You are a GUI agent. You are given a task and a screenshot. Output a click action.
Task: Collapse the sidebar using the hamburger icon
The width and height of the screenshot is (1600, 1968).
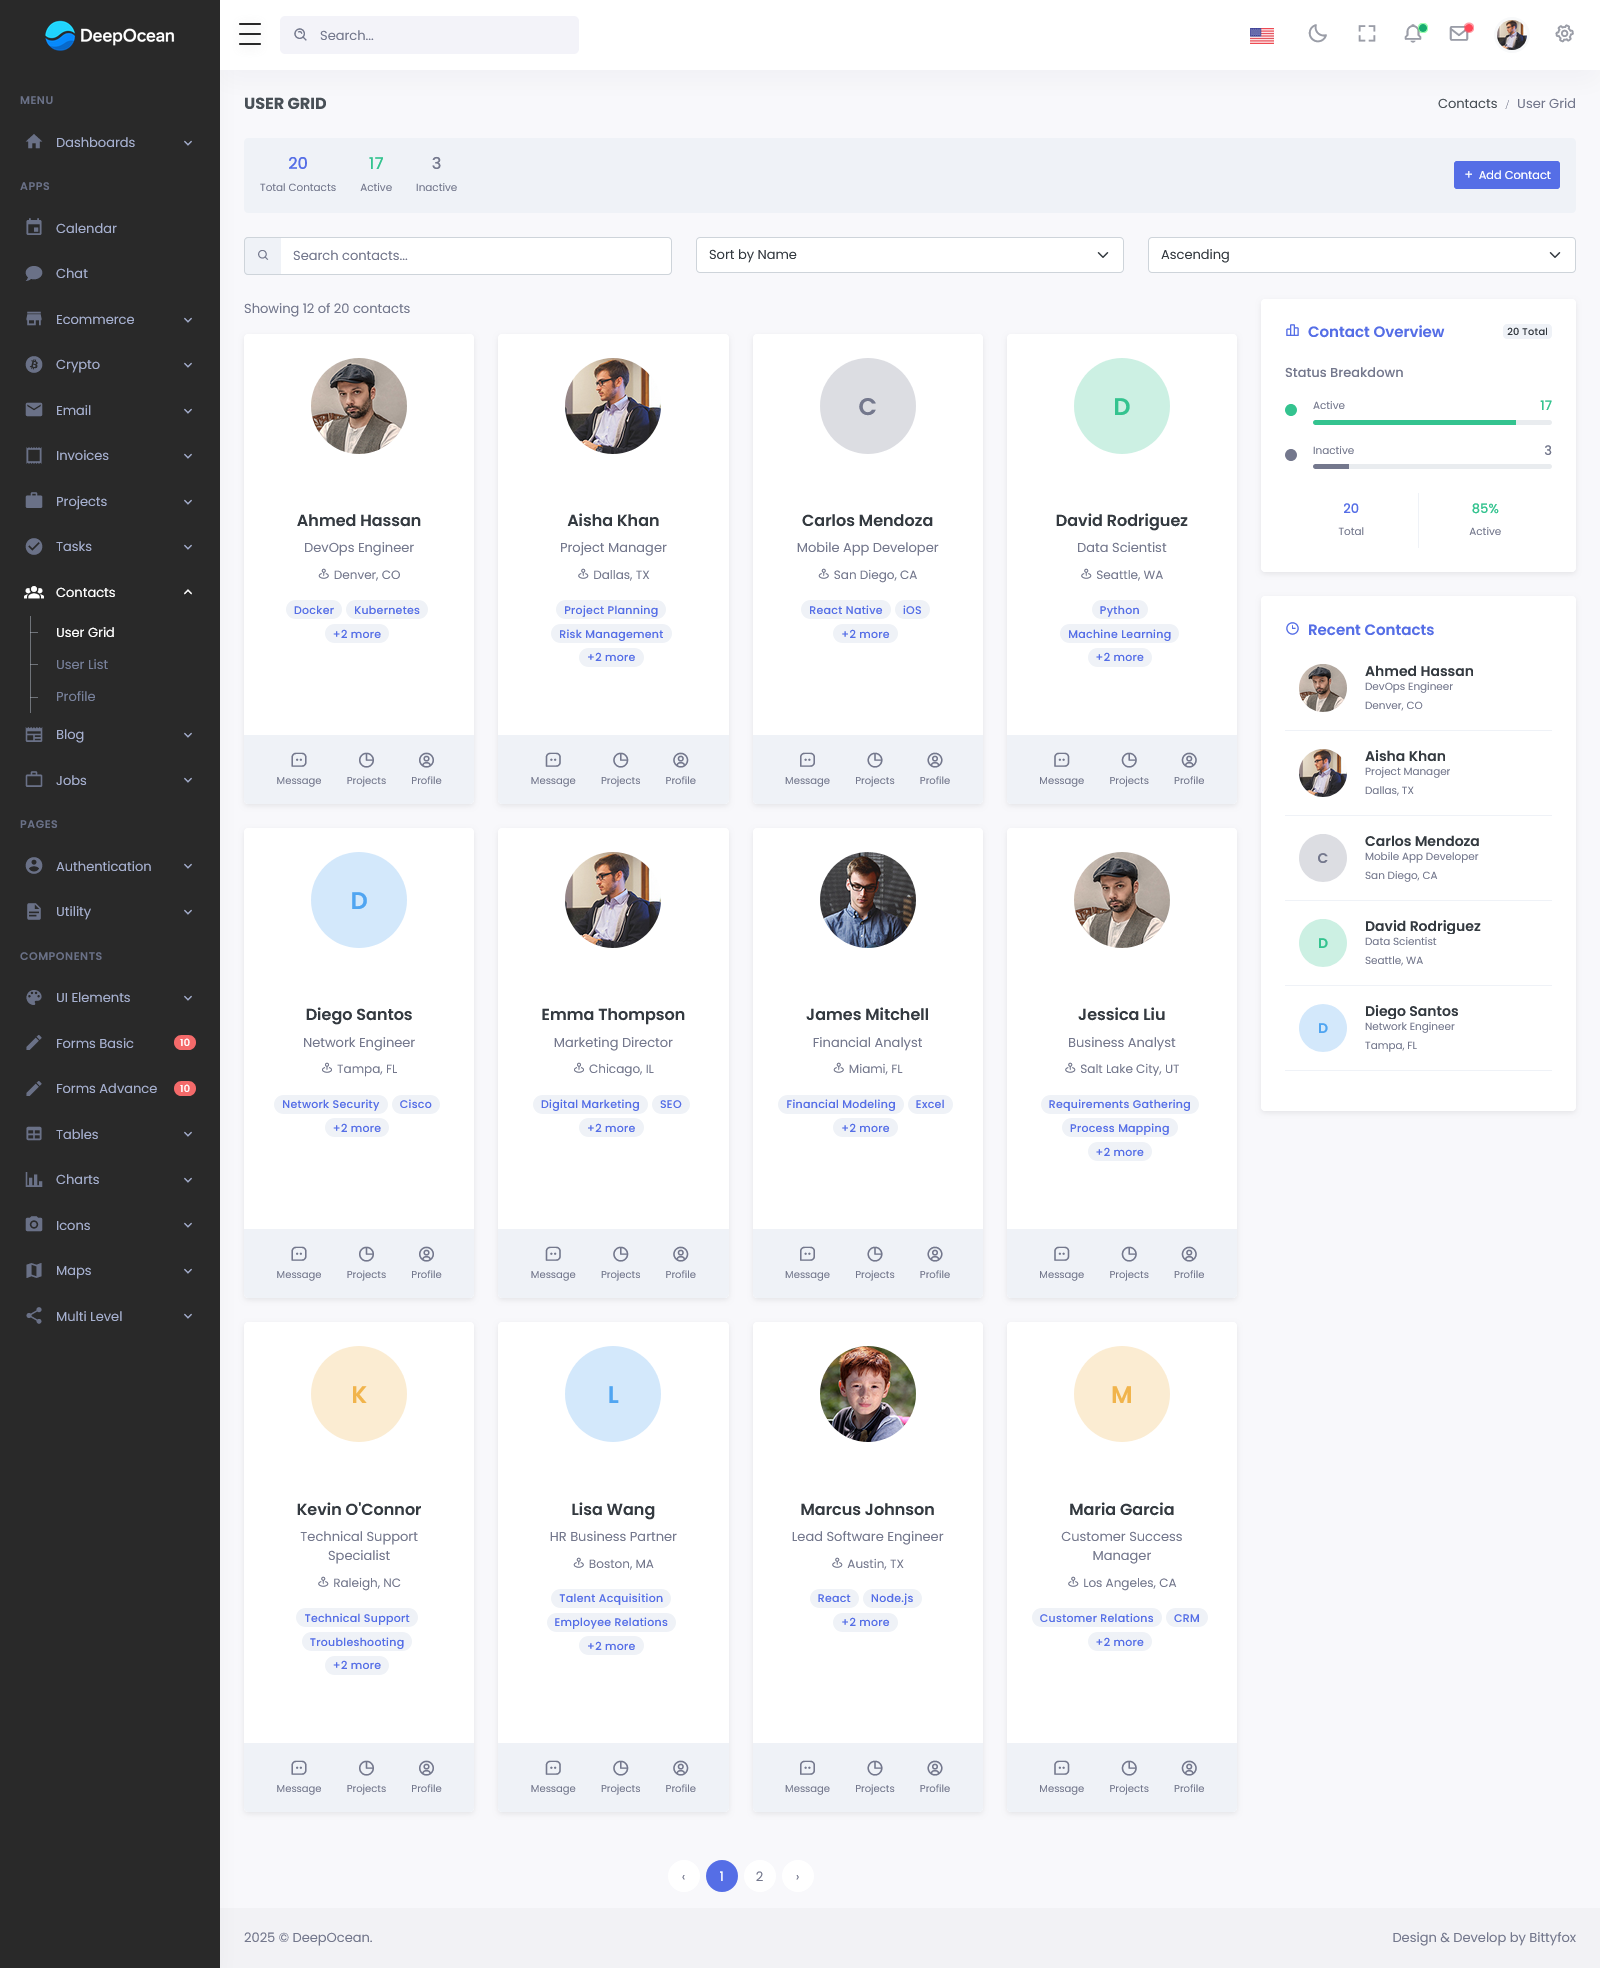point(249,34)
